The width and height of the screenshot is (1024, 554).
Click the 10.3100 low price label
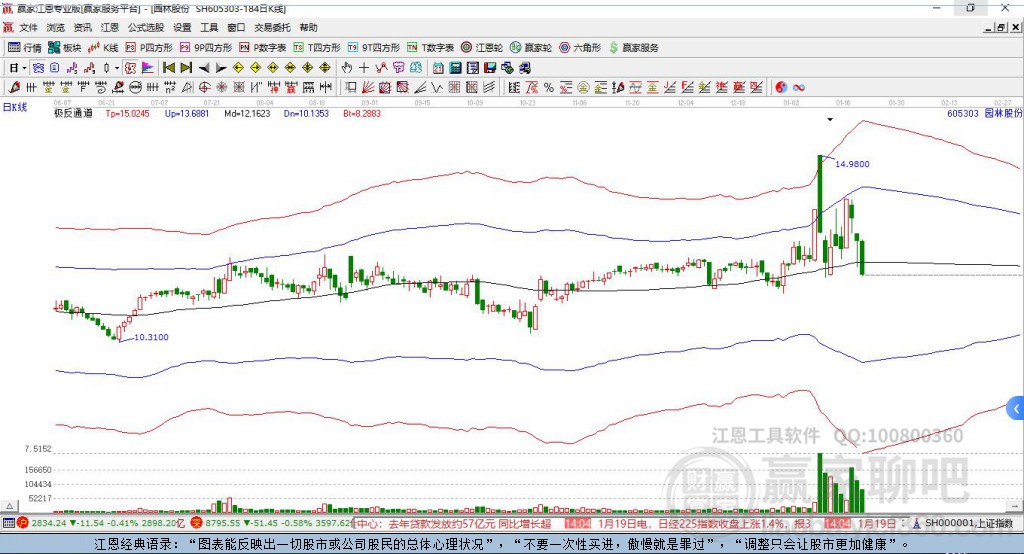click(x=151, y=337)
